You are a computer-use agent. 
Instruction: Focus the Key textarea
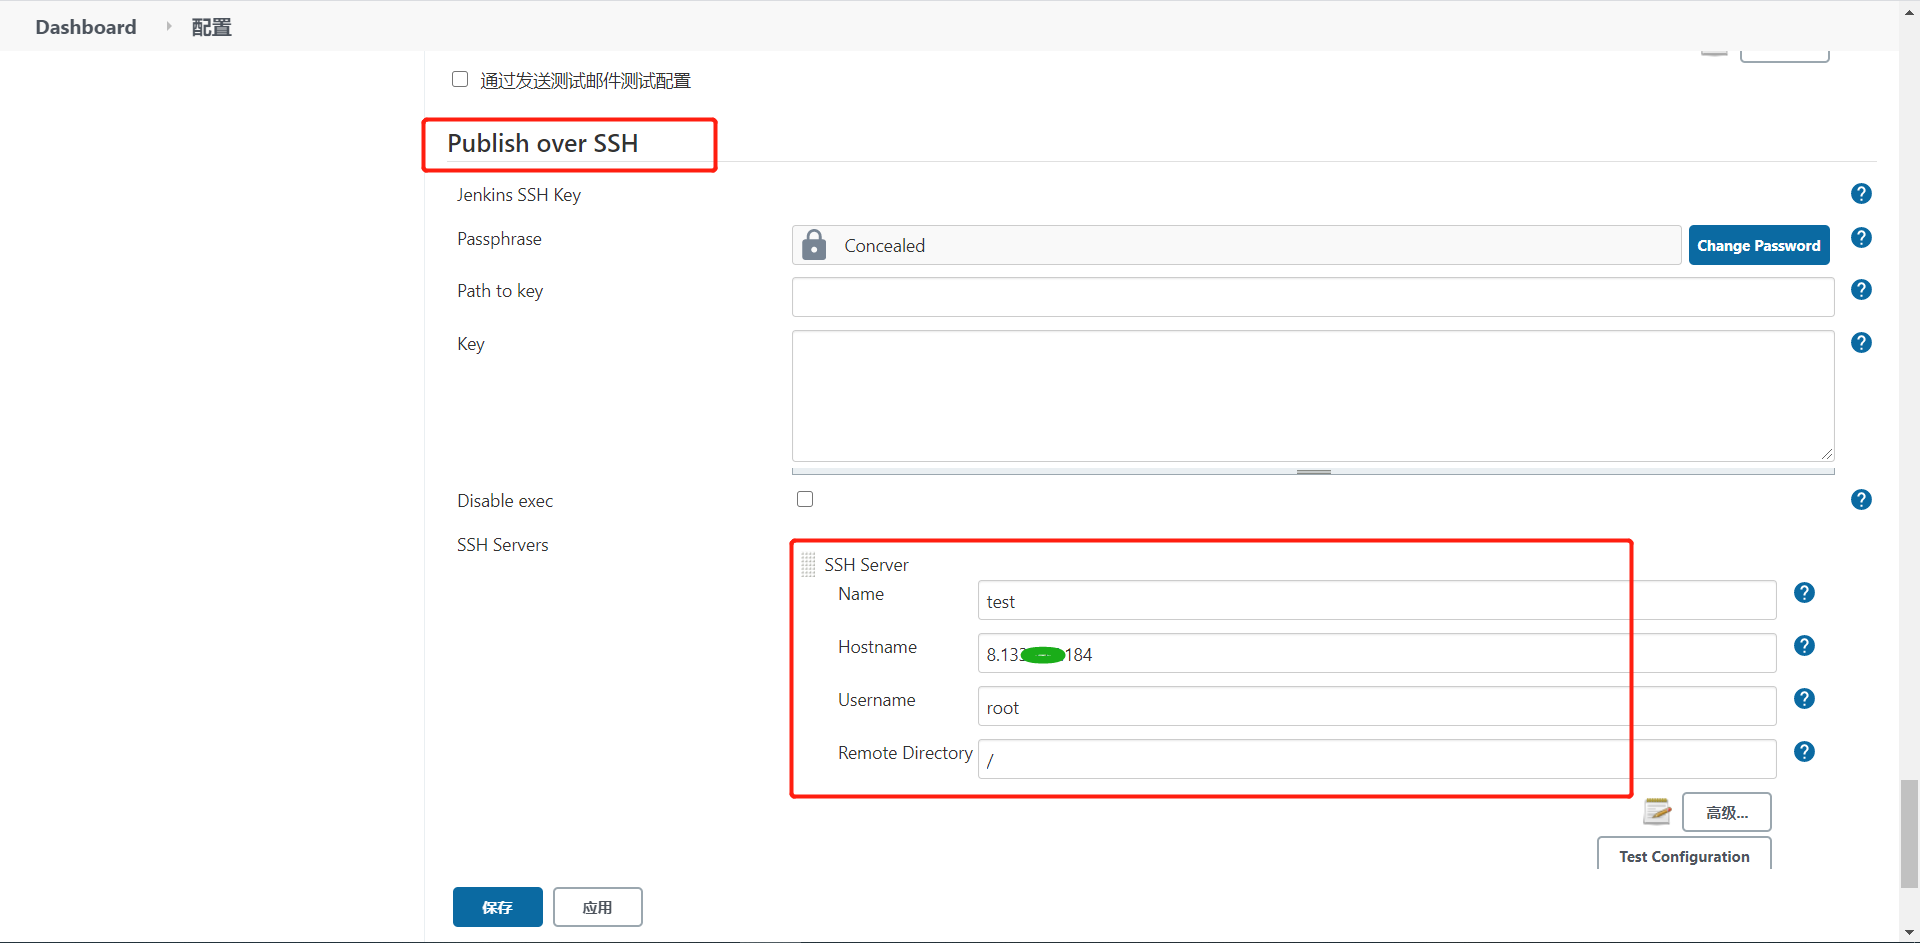click(x=1313, y=396)
